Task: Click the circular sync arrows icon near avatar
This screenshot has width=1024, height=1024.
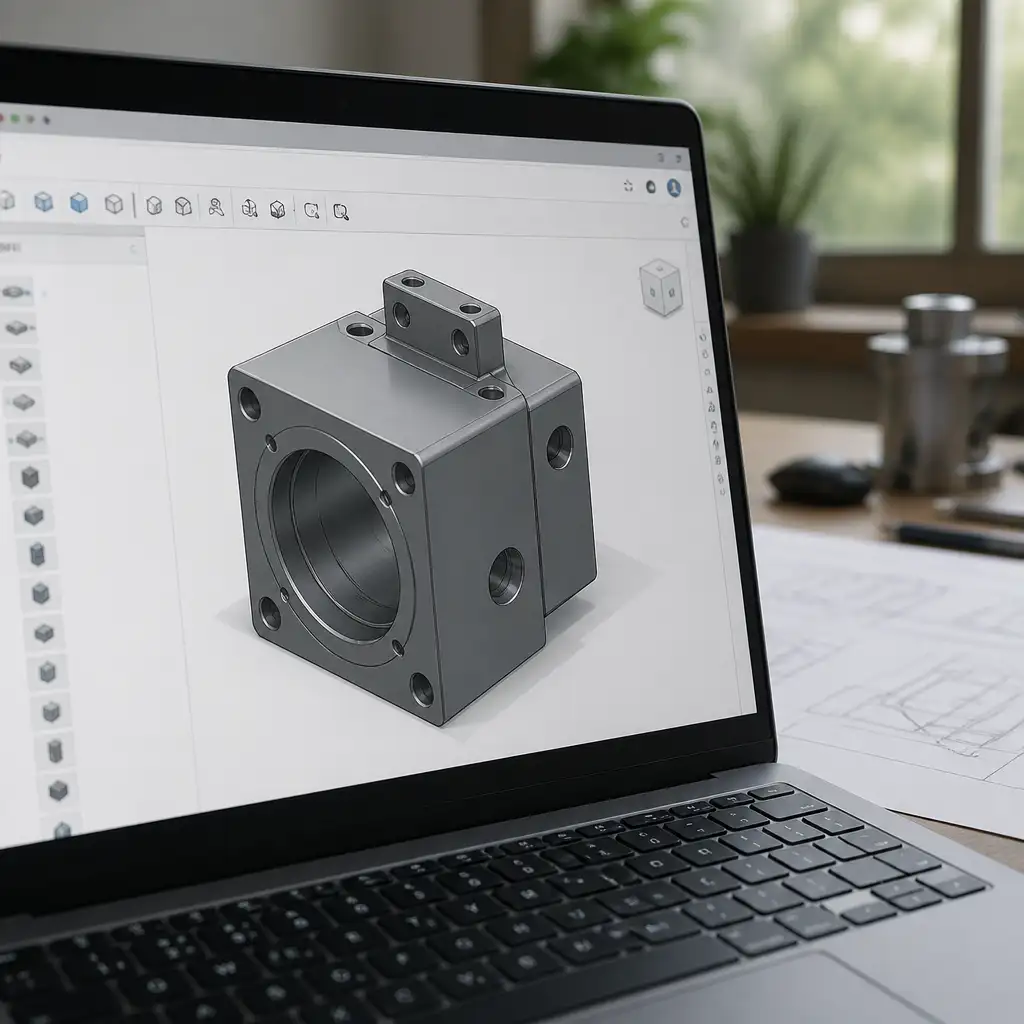Action: coord(628,186)
